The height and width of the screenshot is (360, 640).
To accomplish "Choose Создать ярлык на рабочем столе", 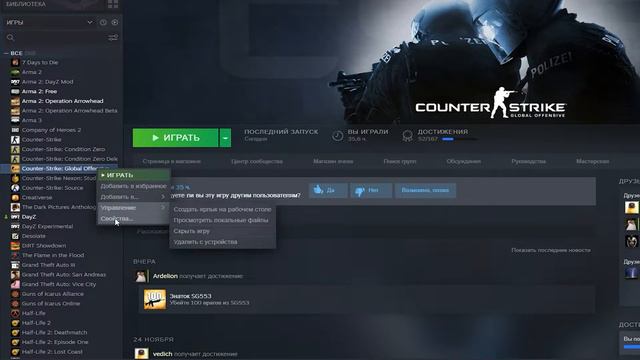I will pyautogui.click(x=222, y=209).
